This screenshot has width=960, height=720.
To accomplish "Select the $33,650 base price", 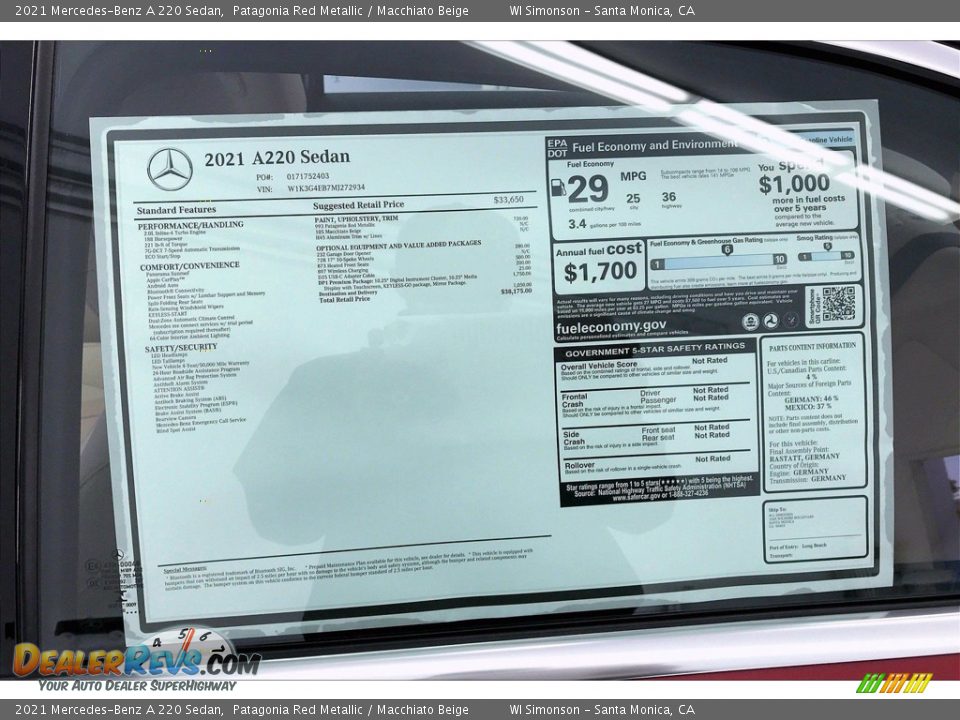I will (508, 200).
